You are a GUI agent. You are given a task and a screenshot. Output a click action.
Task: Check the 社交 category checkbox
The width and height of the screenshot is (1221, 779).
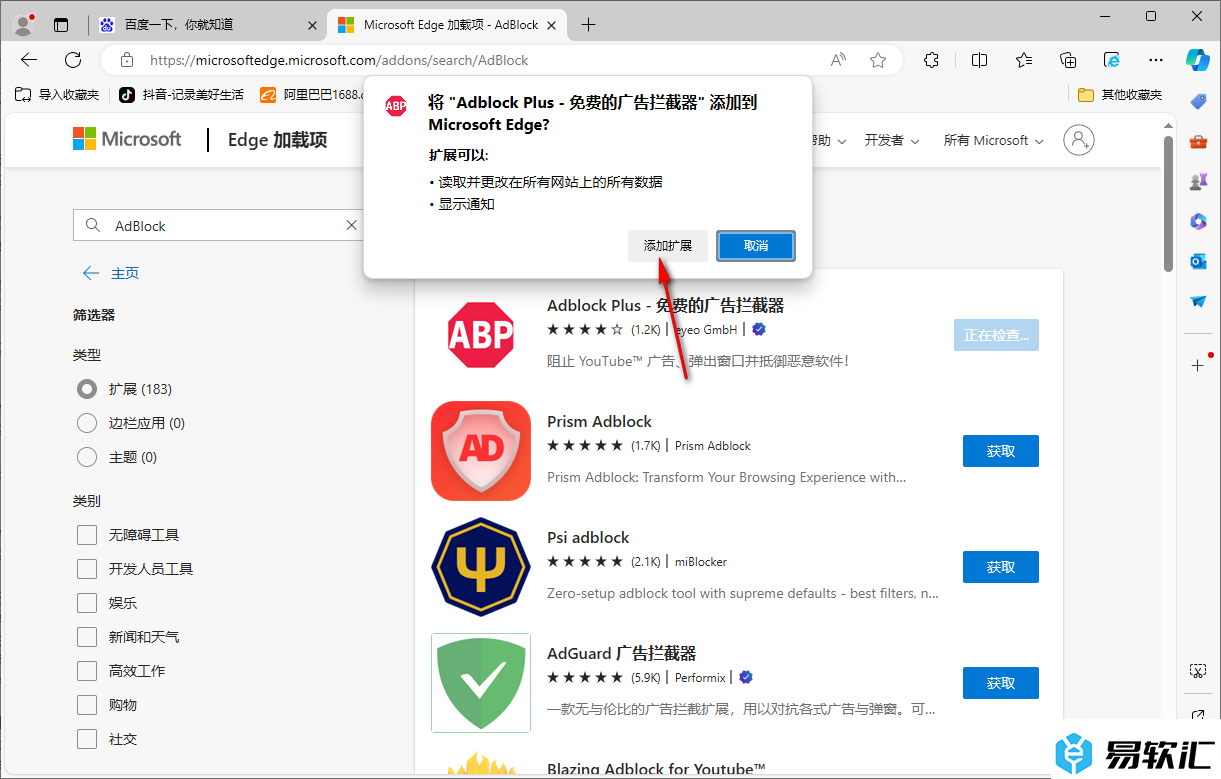pos(87,739)
